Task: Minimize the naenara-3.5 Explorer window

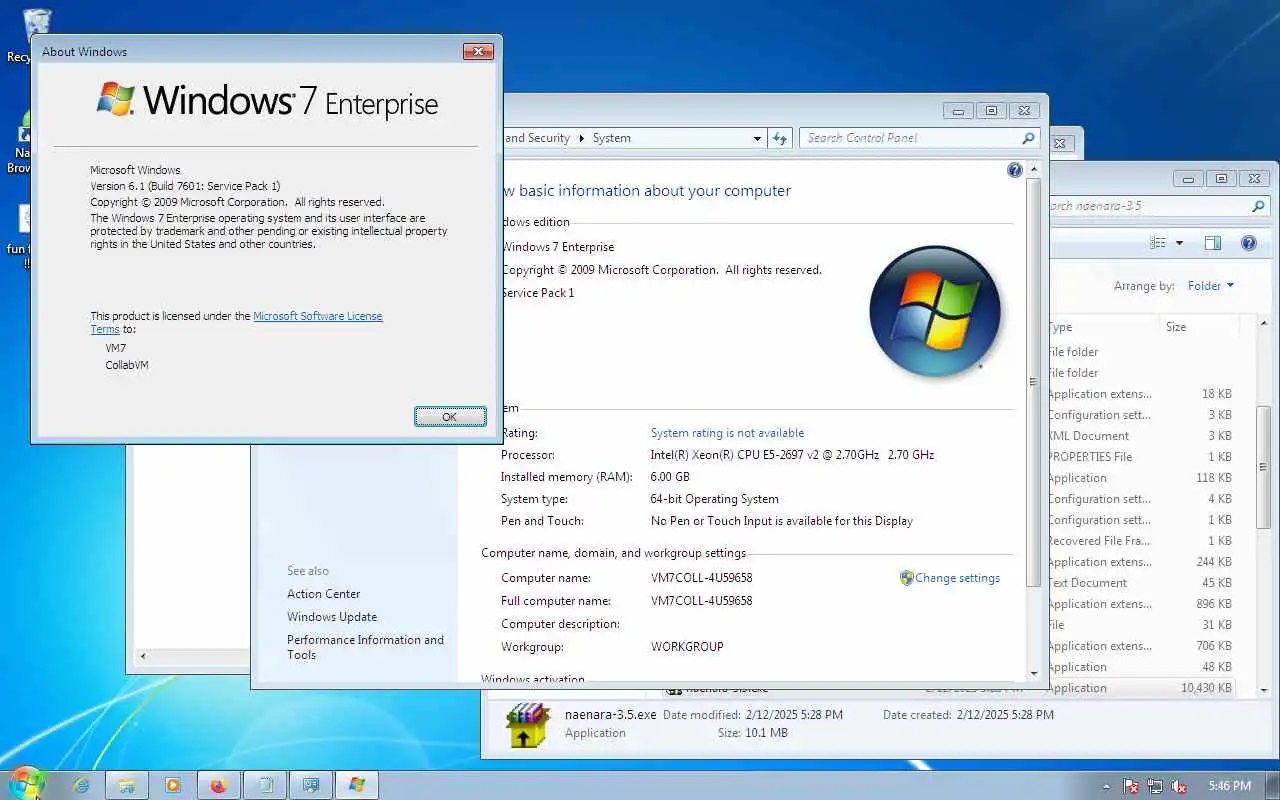Action: point(1189,179)
